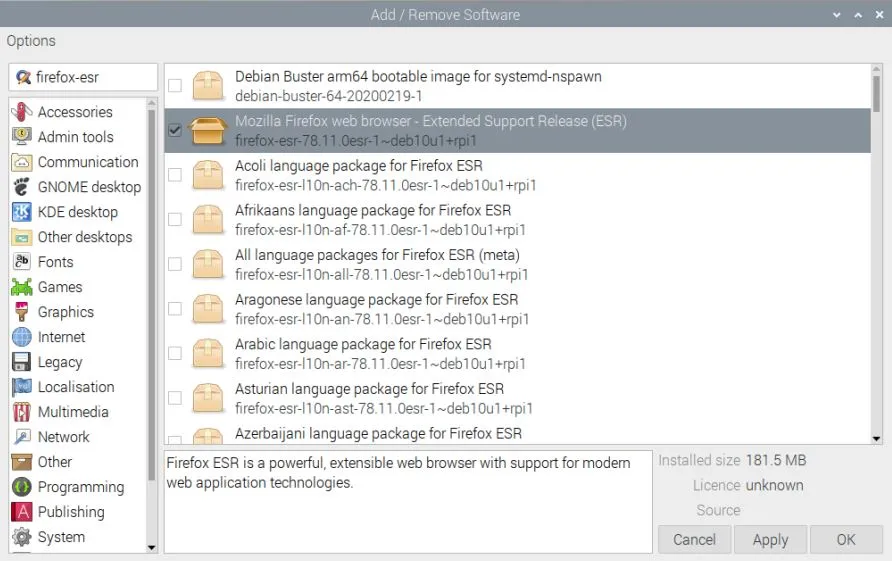Open the Options menu

tap(31, 41)
